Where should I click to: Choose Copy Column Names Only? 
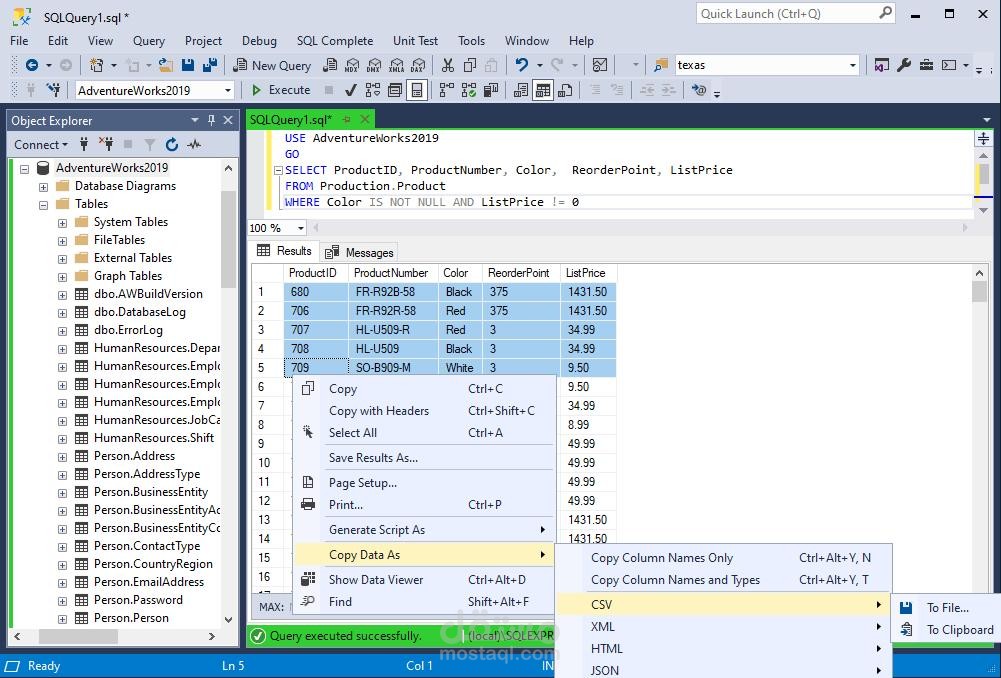coord(724,557)
